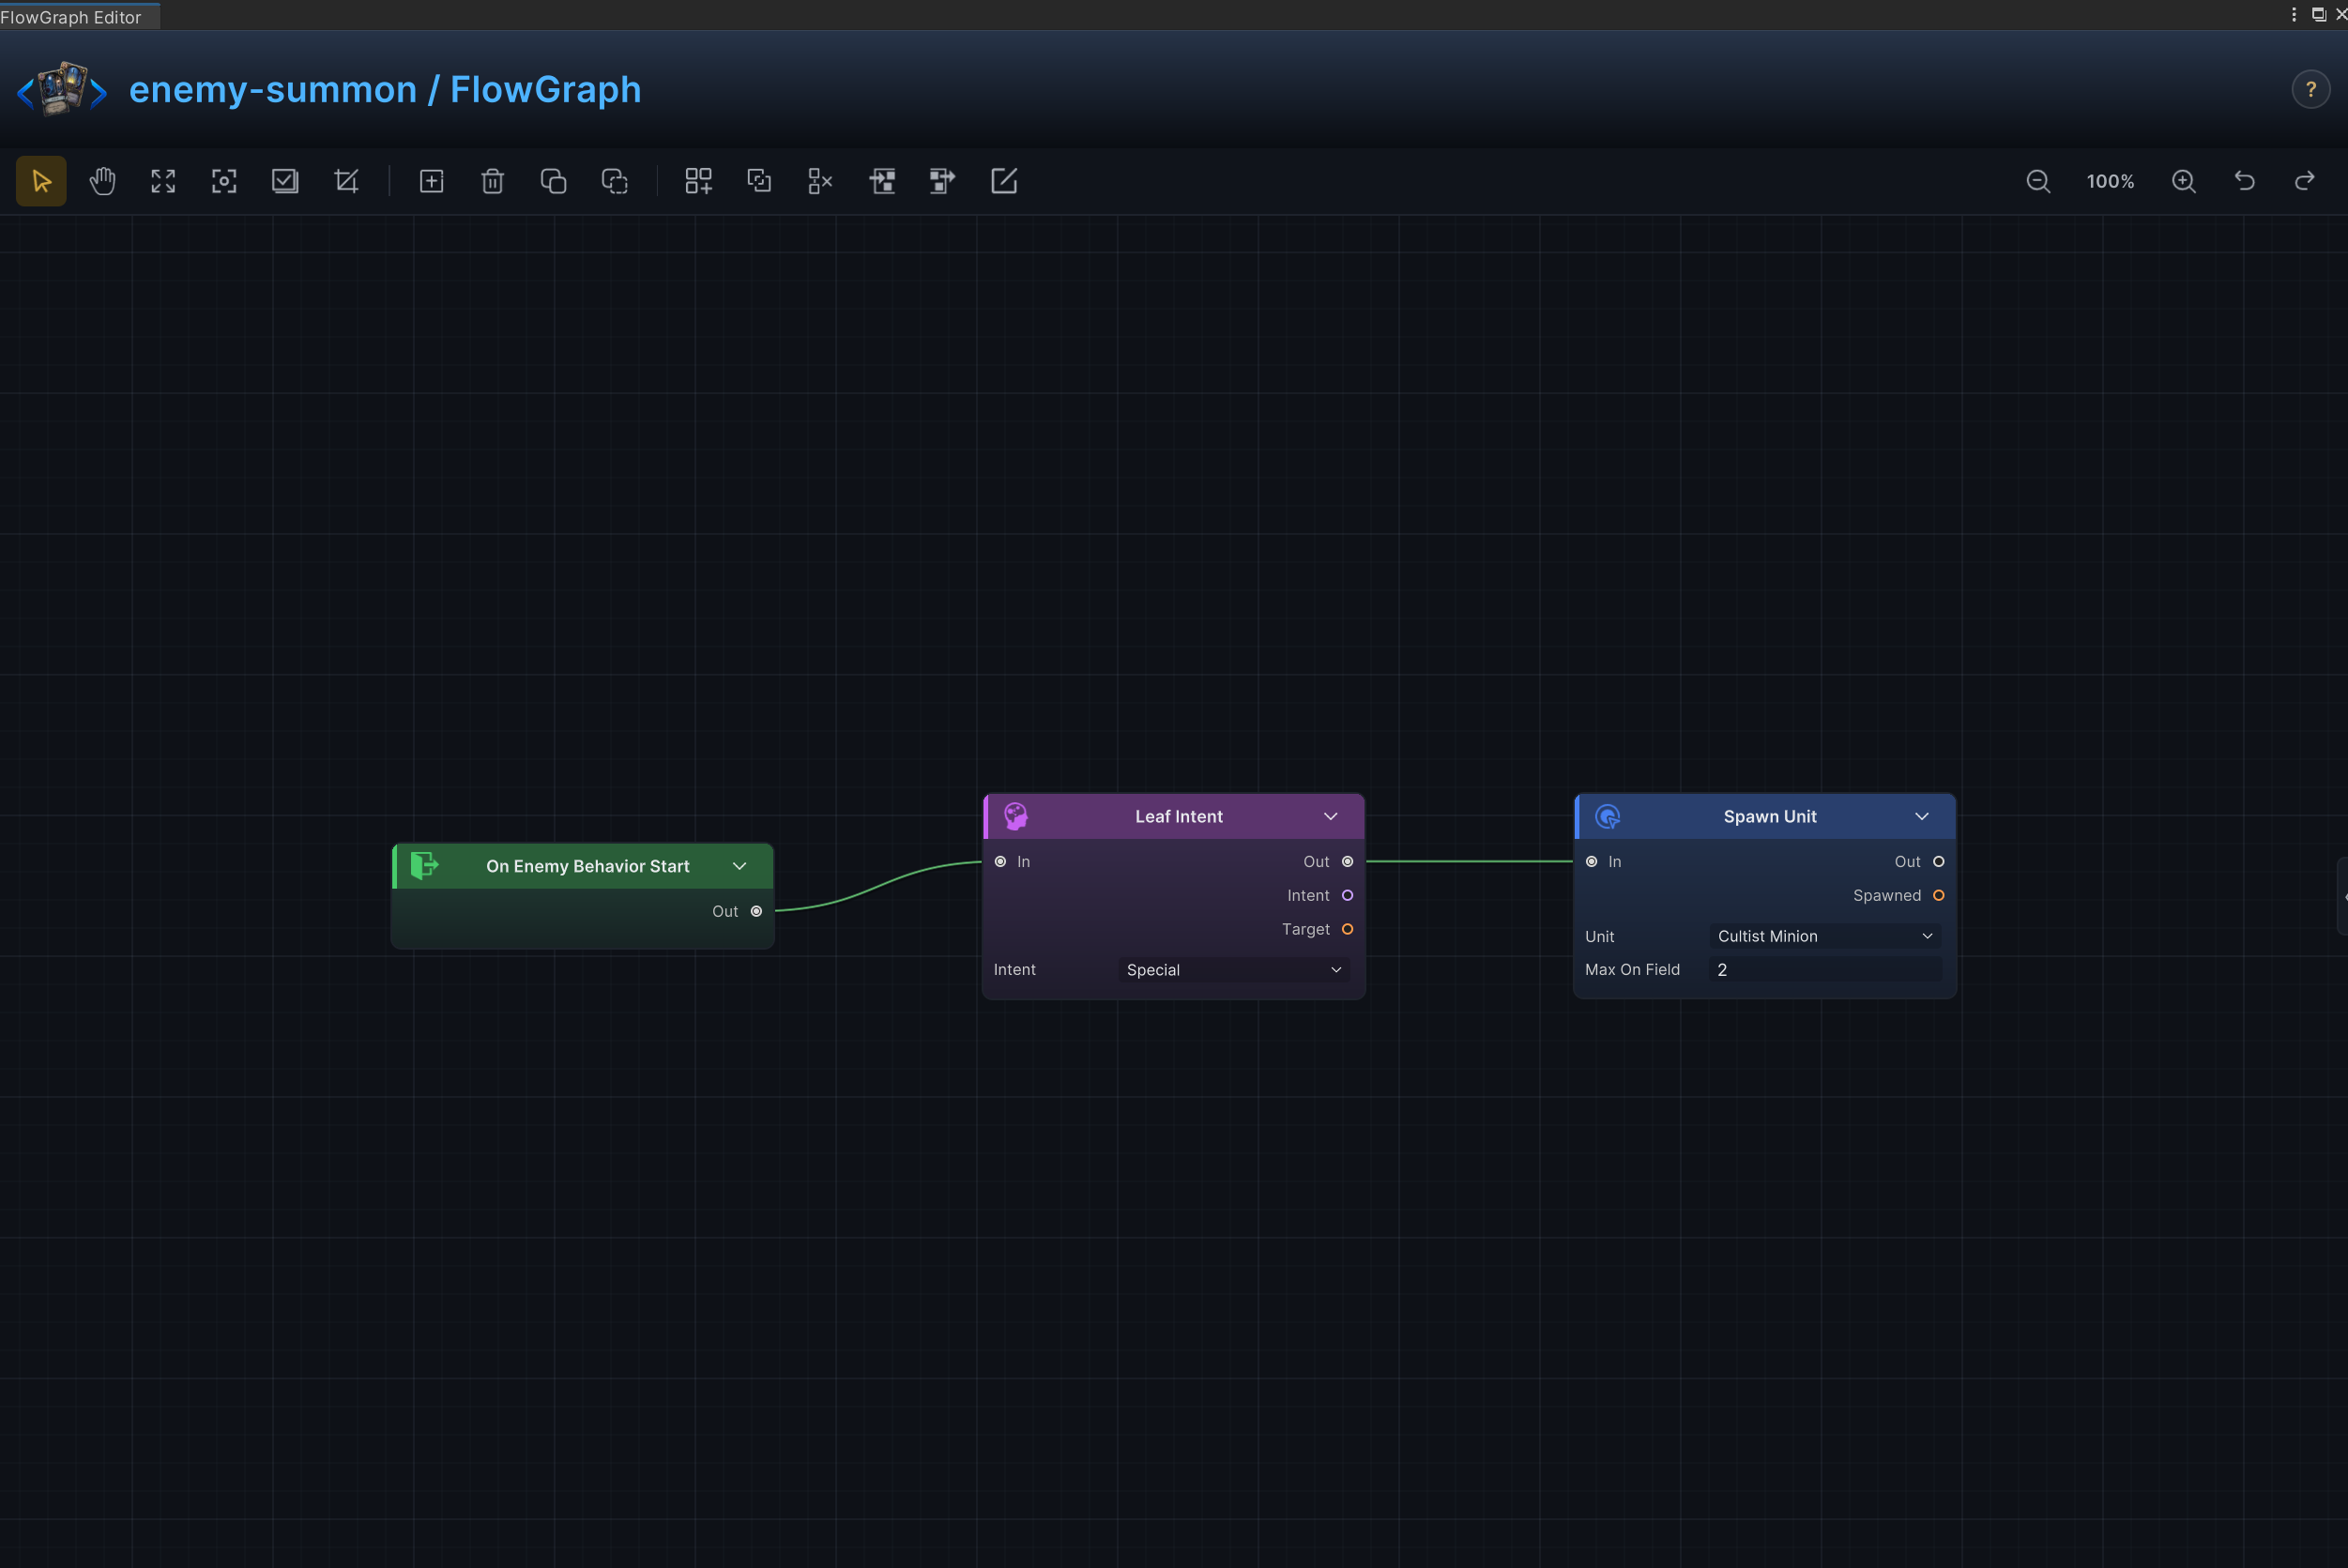Click the trash delete icon

(492, 181)
